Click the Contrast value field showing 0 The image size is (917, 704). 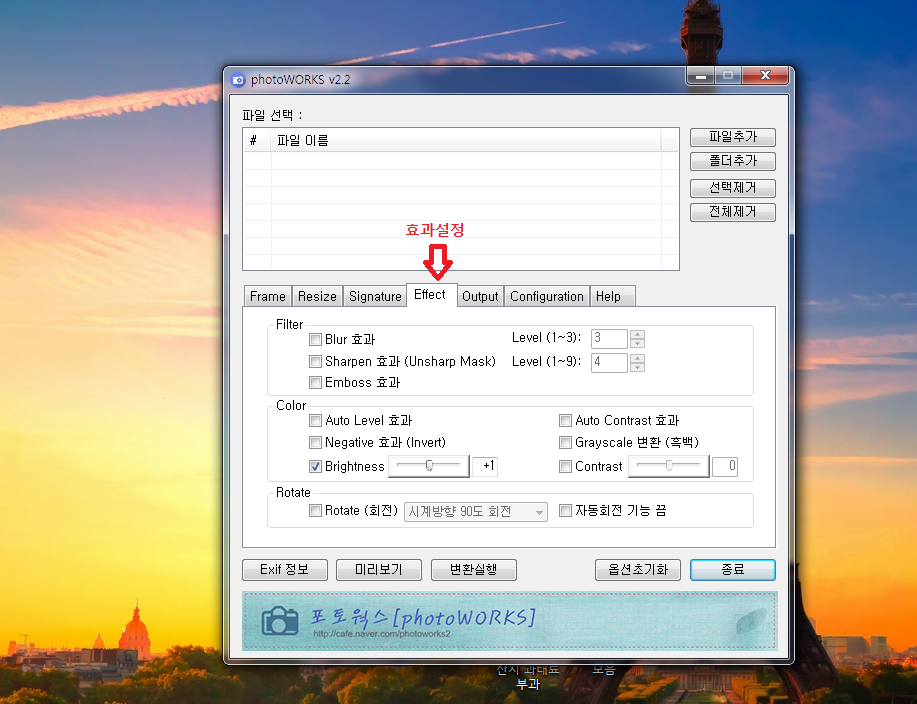725,466
